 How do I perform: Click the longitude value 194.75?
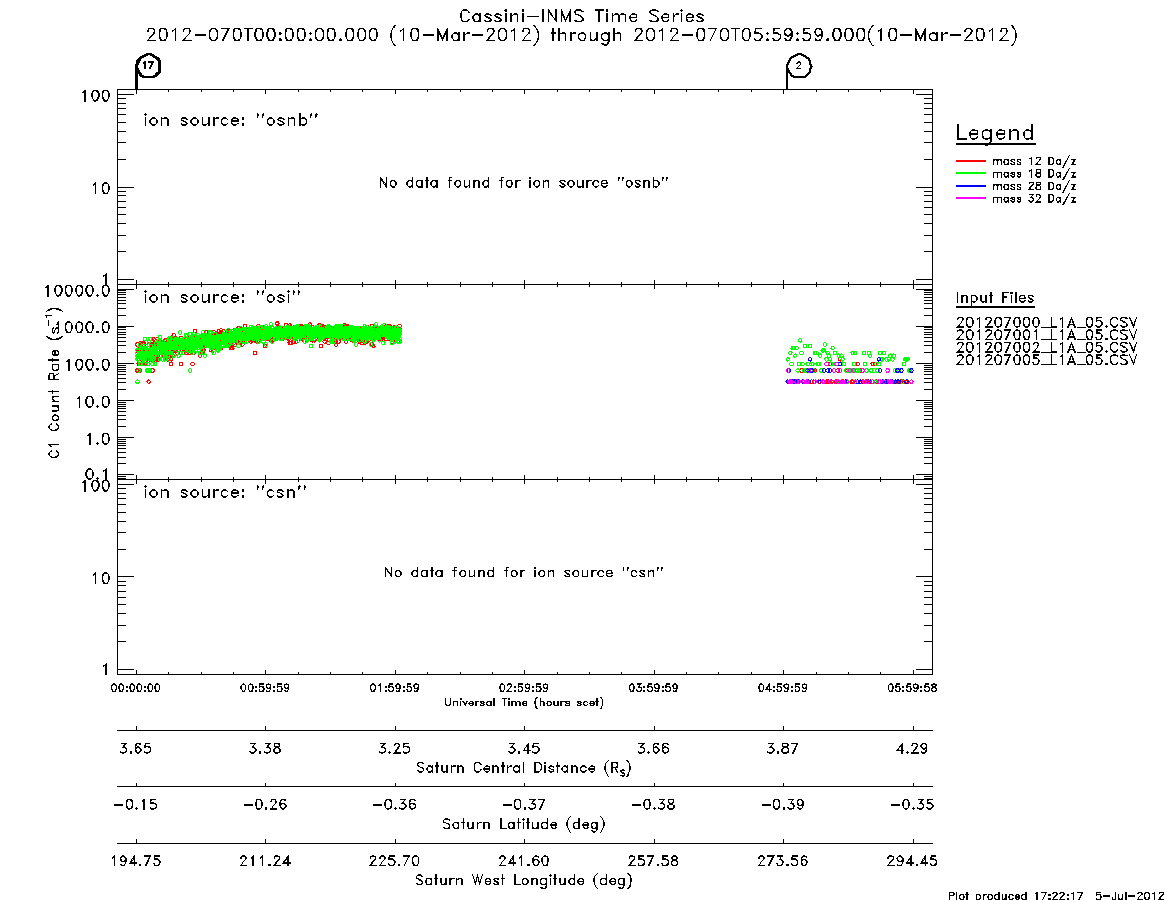point(135,861)
